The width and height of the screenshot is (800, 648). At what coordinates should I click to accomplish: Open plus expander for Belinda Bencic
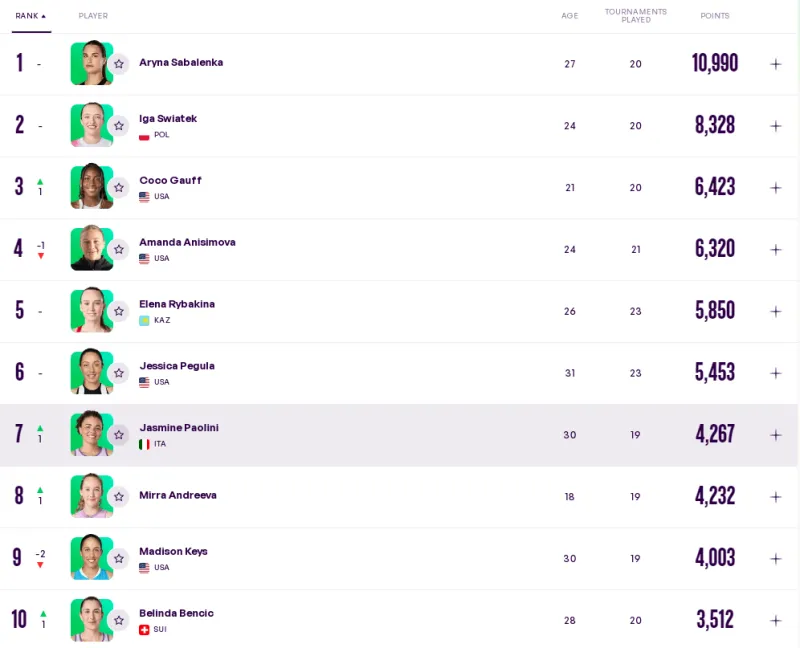point(775,621)
